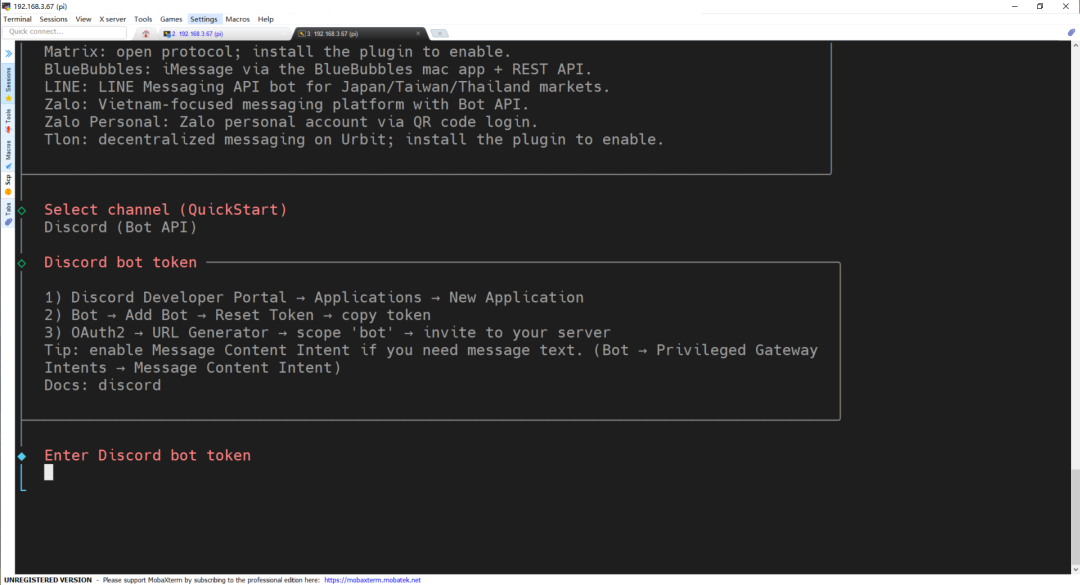The image size is (1080, 585).
Task: Click the scrollbar up arrow
Action: [x=1075, y=45]
